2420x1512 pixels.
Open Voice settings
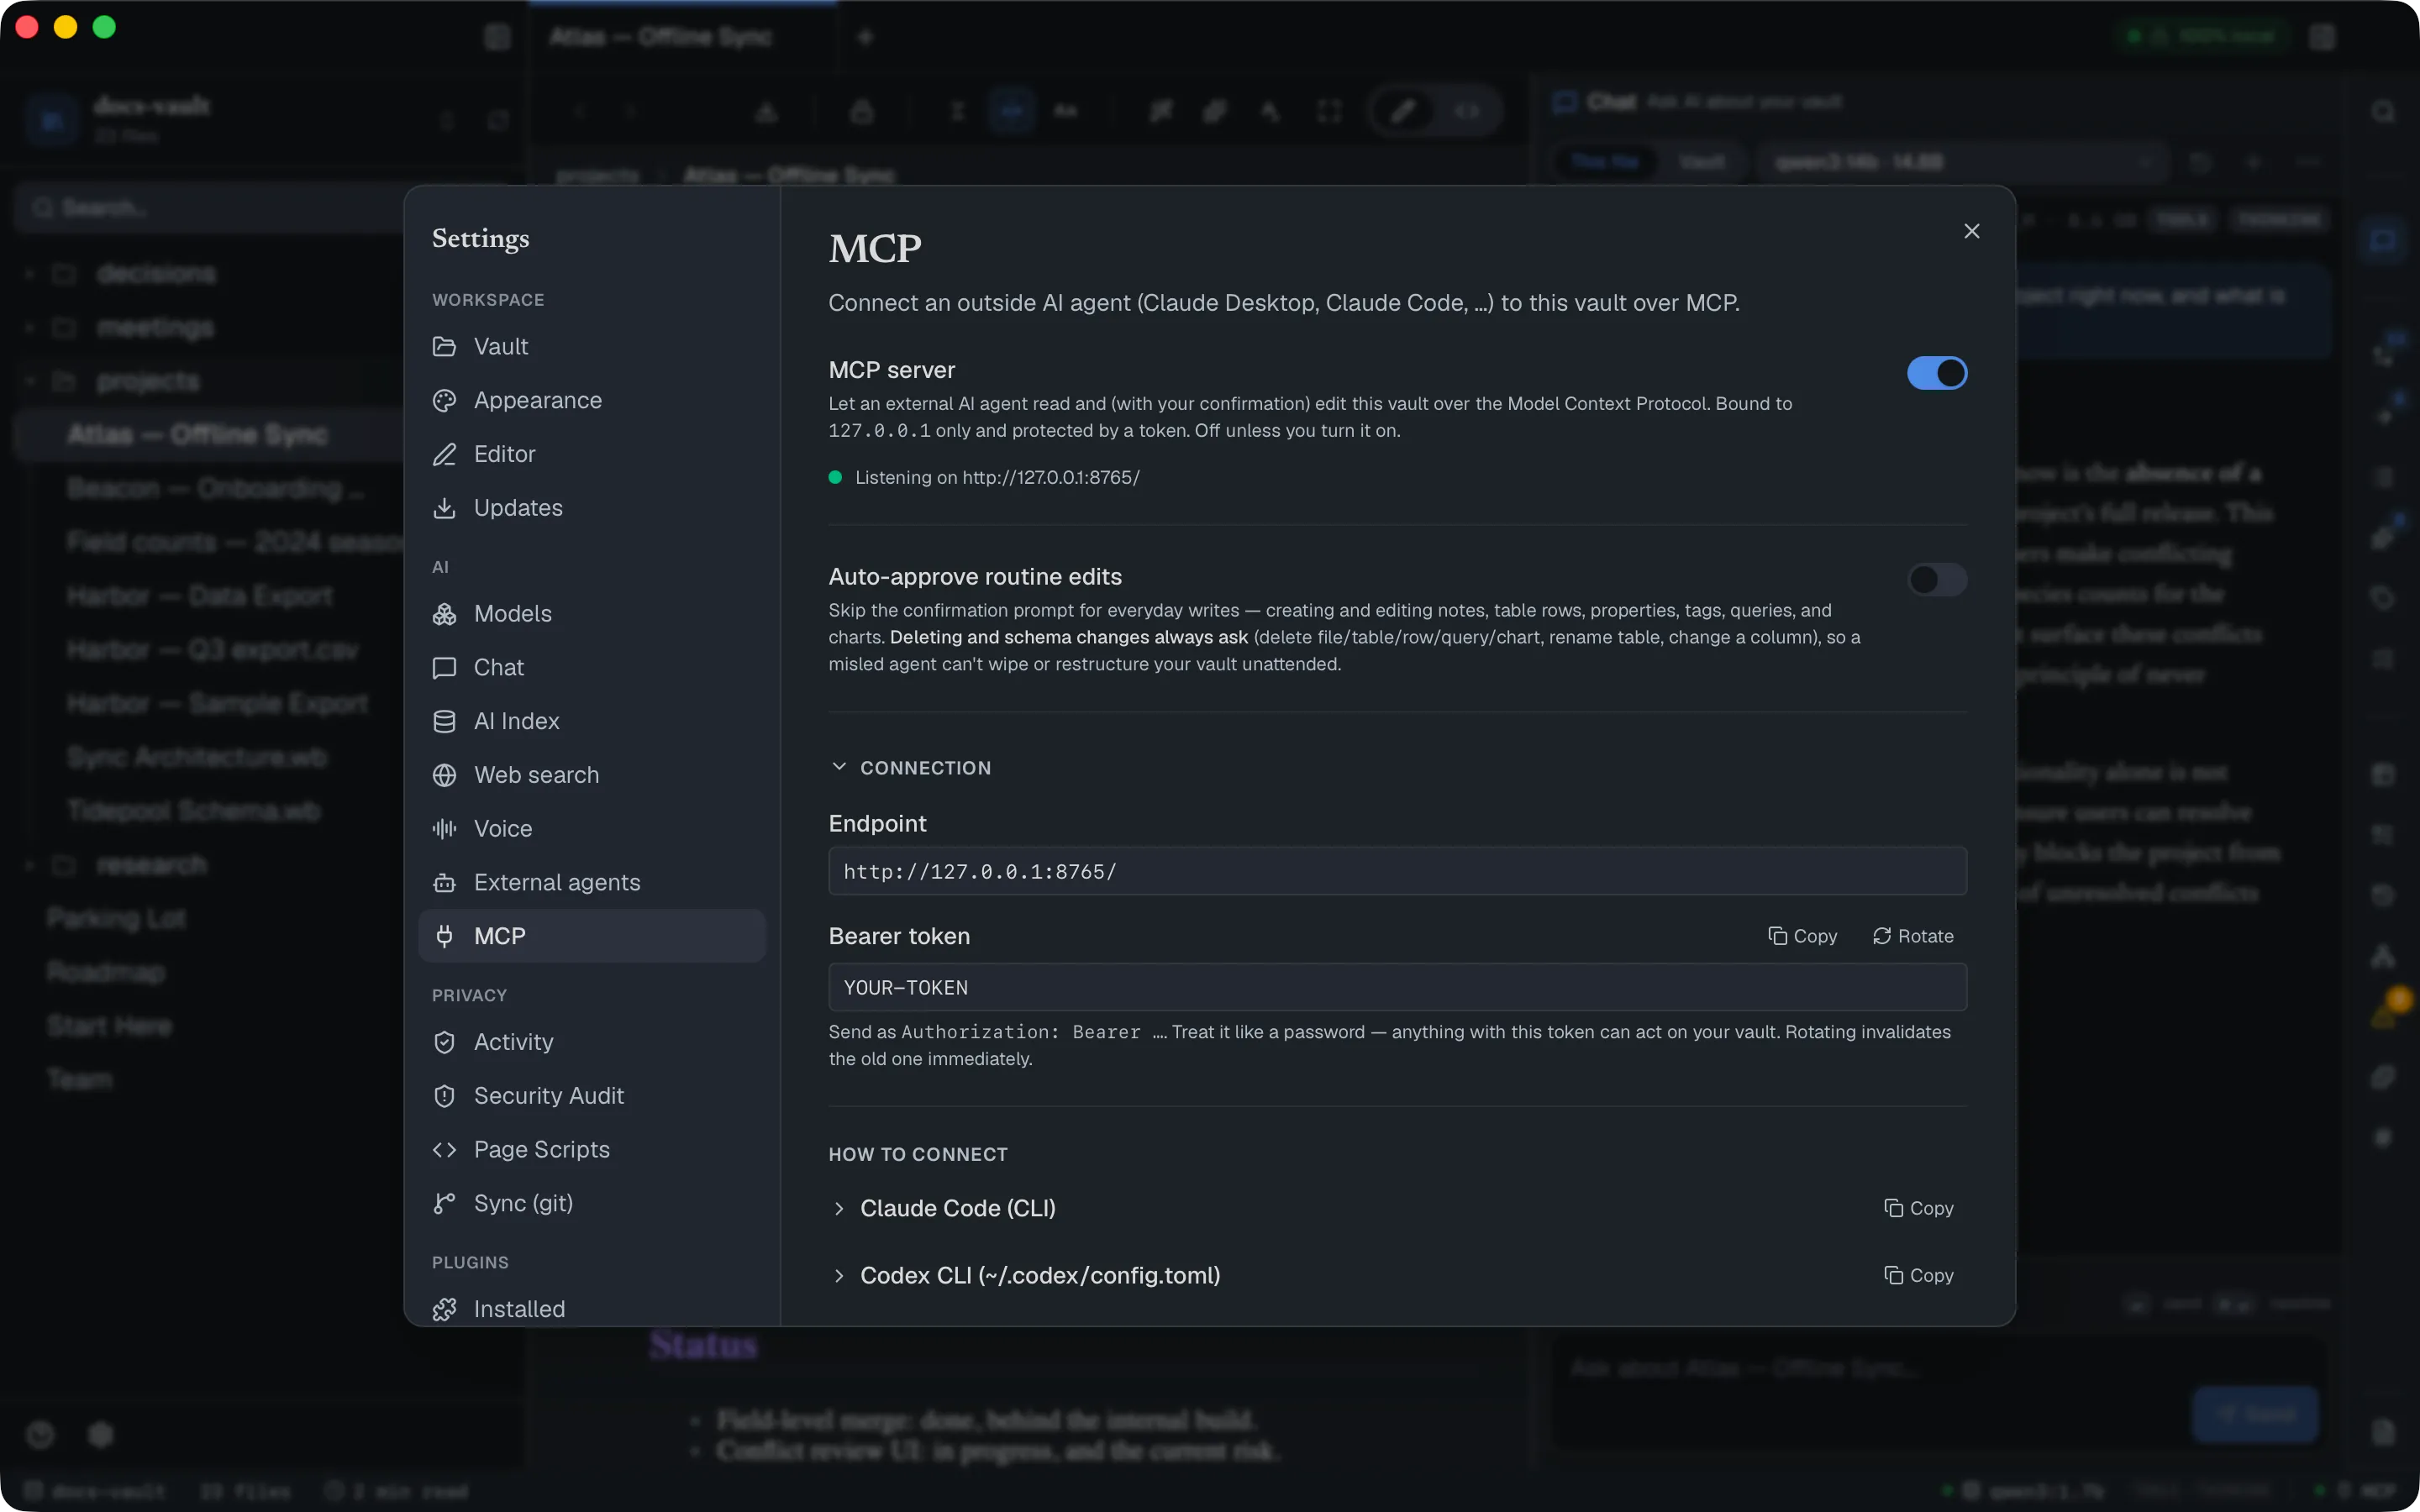tap(592, 829)
